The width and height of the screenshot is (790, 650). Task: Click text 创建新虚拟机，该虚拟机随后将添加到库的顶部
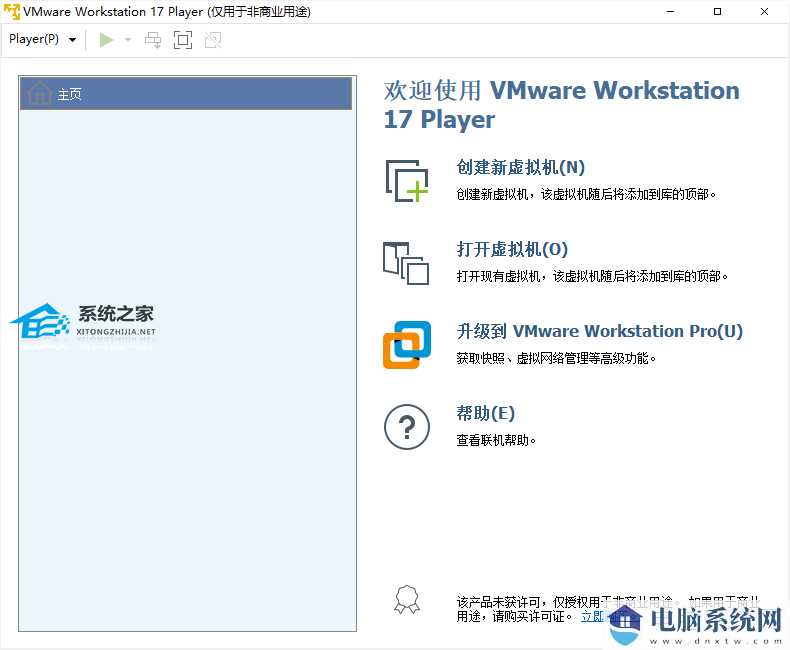click(x=586, y=194)
